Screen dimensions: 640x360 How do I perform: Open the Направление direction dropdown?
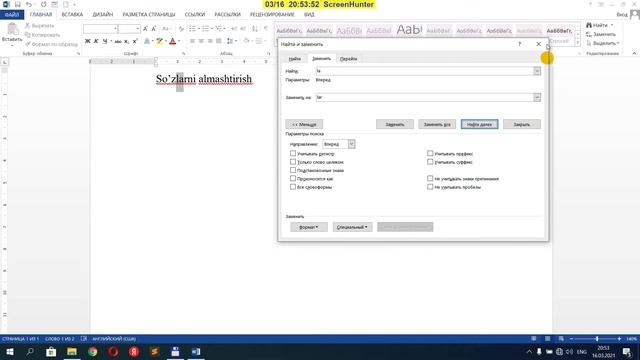click(x=351, y=144)
